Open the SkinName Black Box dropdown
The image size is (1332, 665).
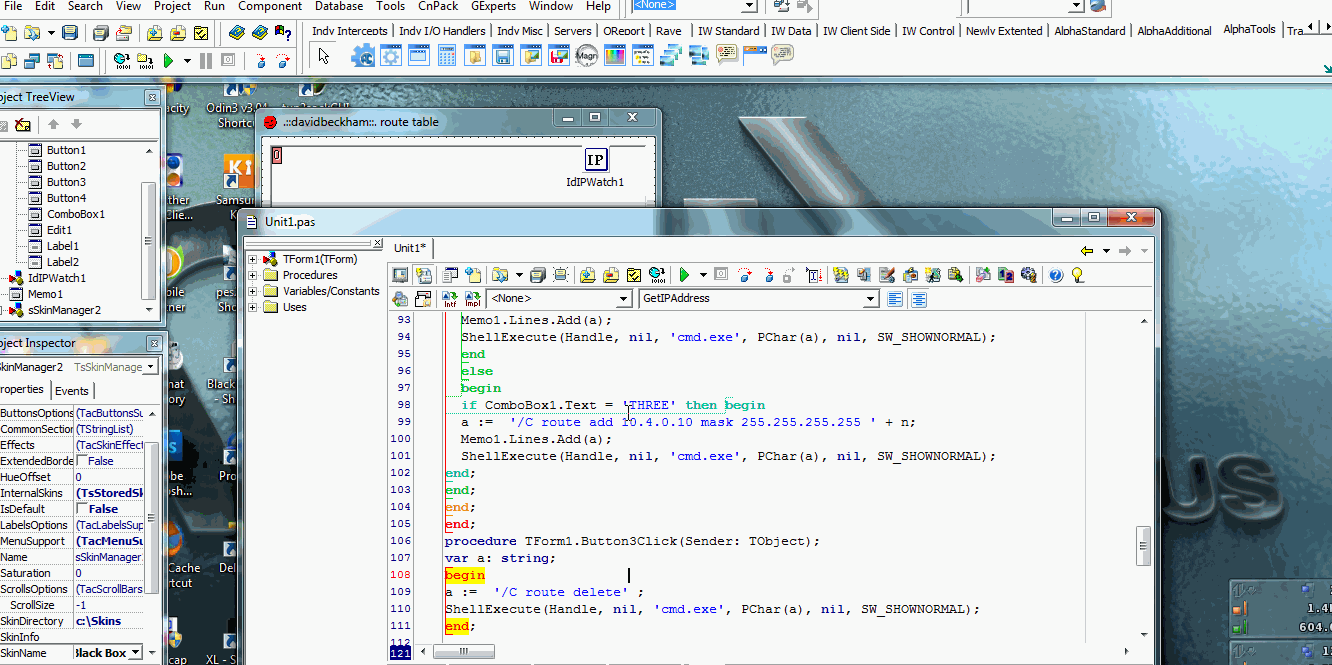[136, 653]
